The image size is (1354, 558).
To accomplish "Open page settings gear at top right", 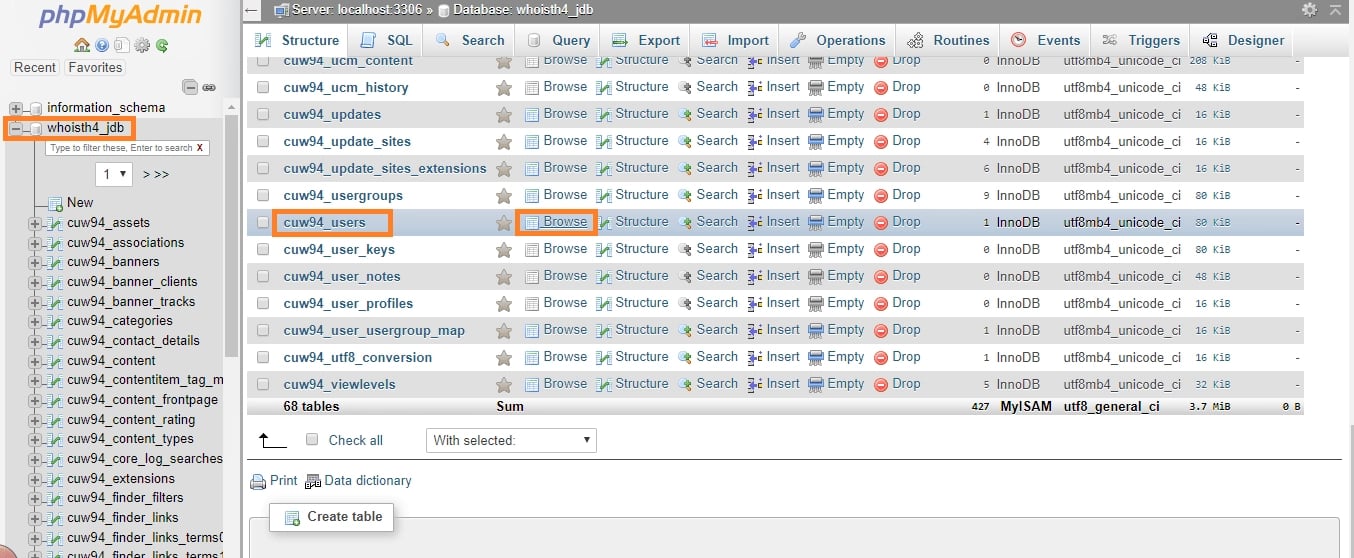I will (x=1310, y=9).
